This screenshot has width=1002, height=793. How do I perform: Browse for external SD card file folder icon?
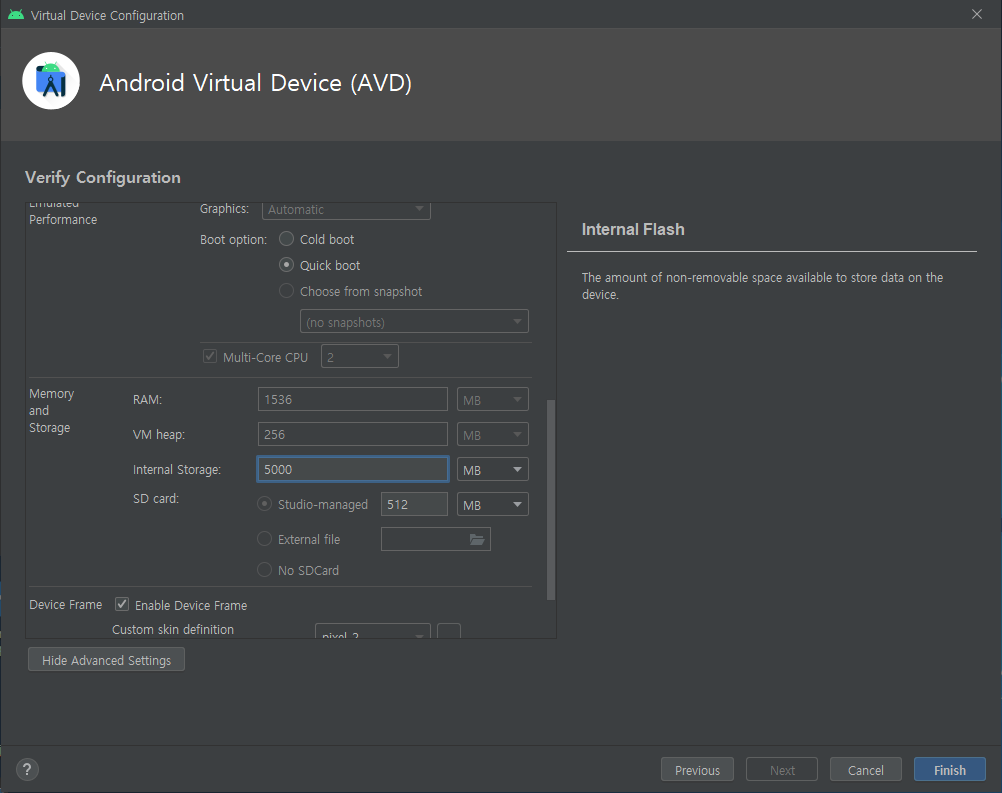click(x=477, y=539)
